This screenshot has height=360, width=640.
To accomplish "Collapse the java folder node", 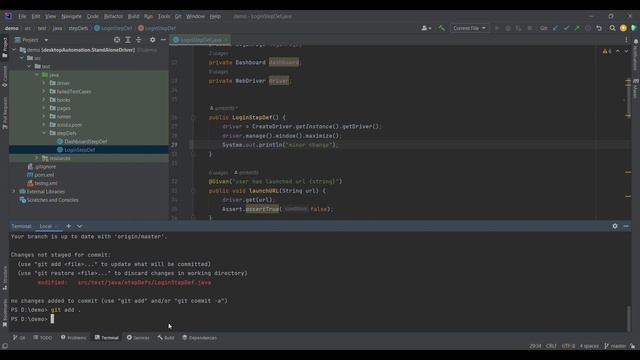I will click(37, 75).
